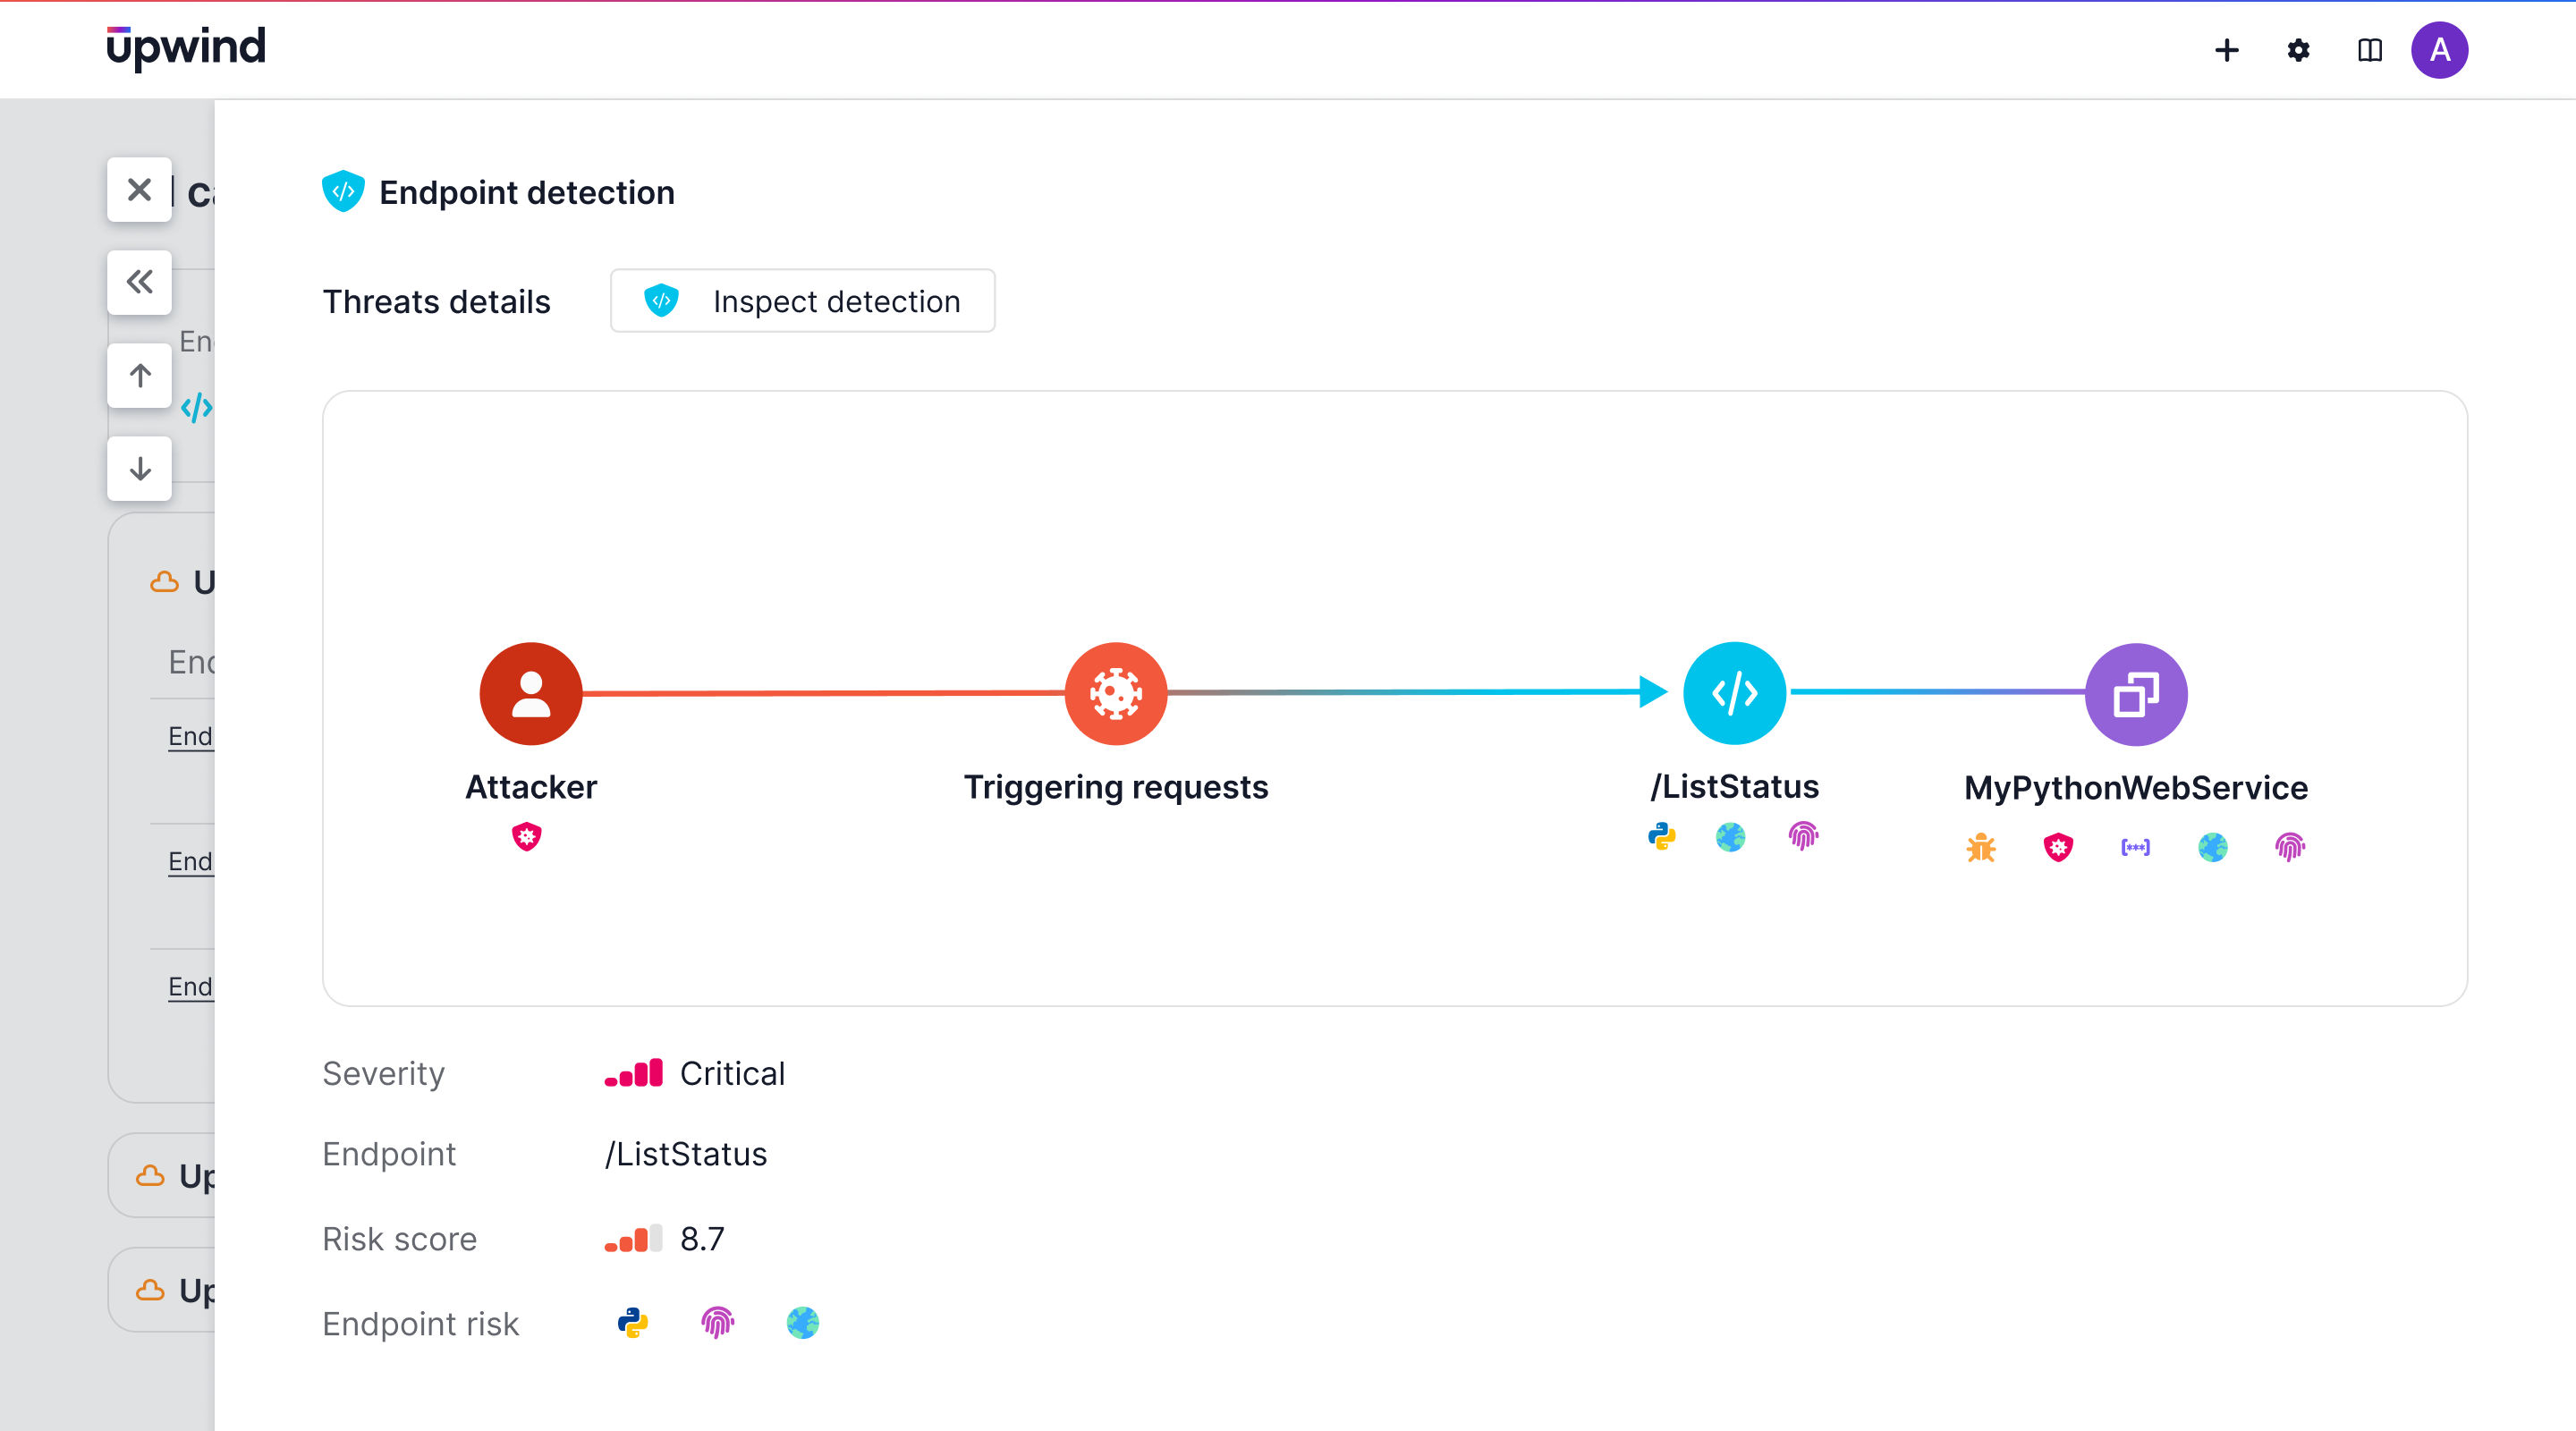Open the user avatar menu

click(2439, 50)
